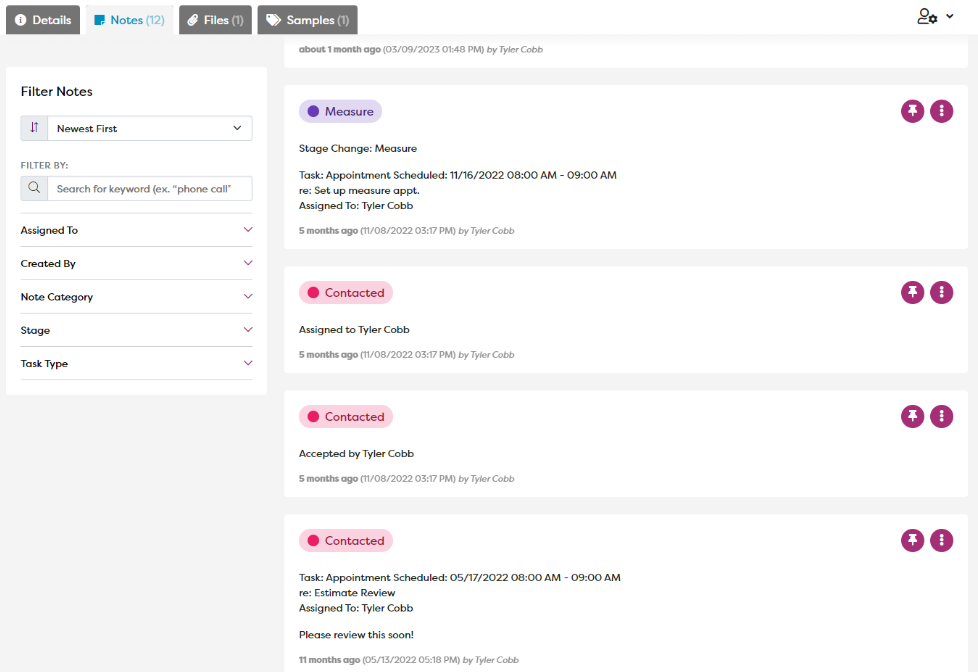The width and height of the screenshot is (978, 672).
Task: Expand the Note Category filter
Action: 136,297
